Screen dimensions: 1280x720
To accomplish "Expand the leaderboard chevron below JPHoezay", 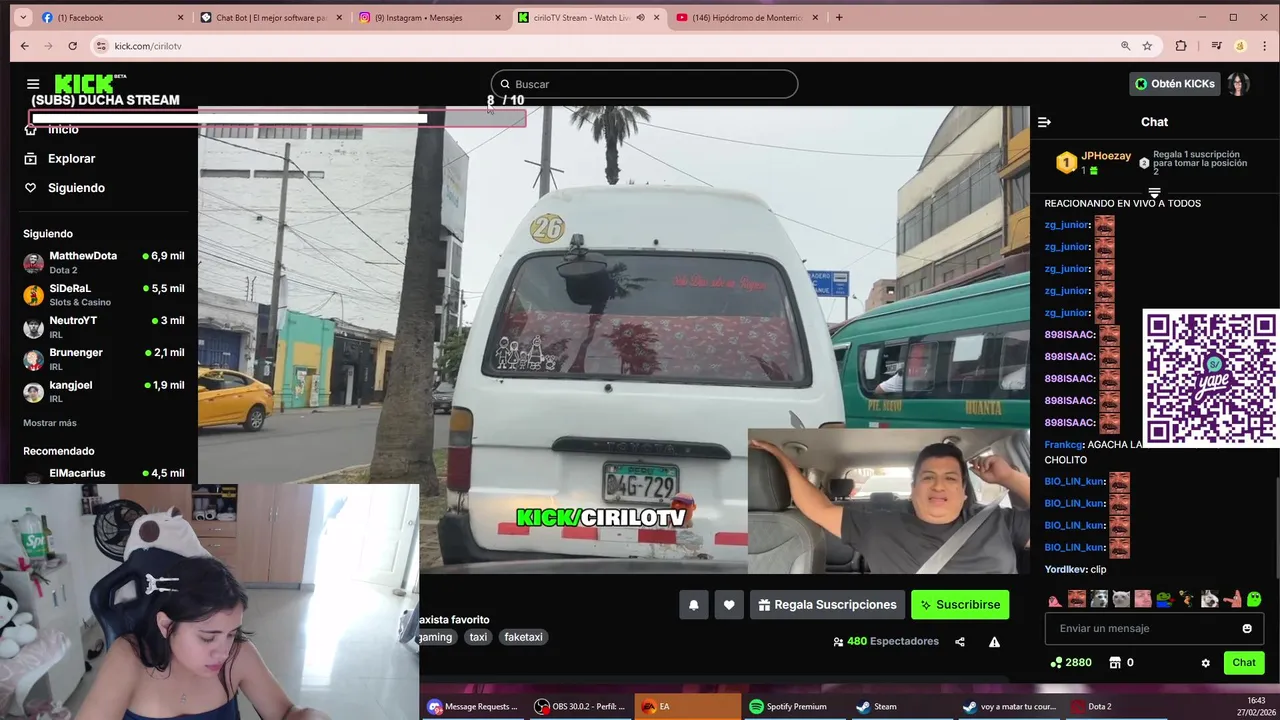I will 1154,193.
